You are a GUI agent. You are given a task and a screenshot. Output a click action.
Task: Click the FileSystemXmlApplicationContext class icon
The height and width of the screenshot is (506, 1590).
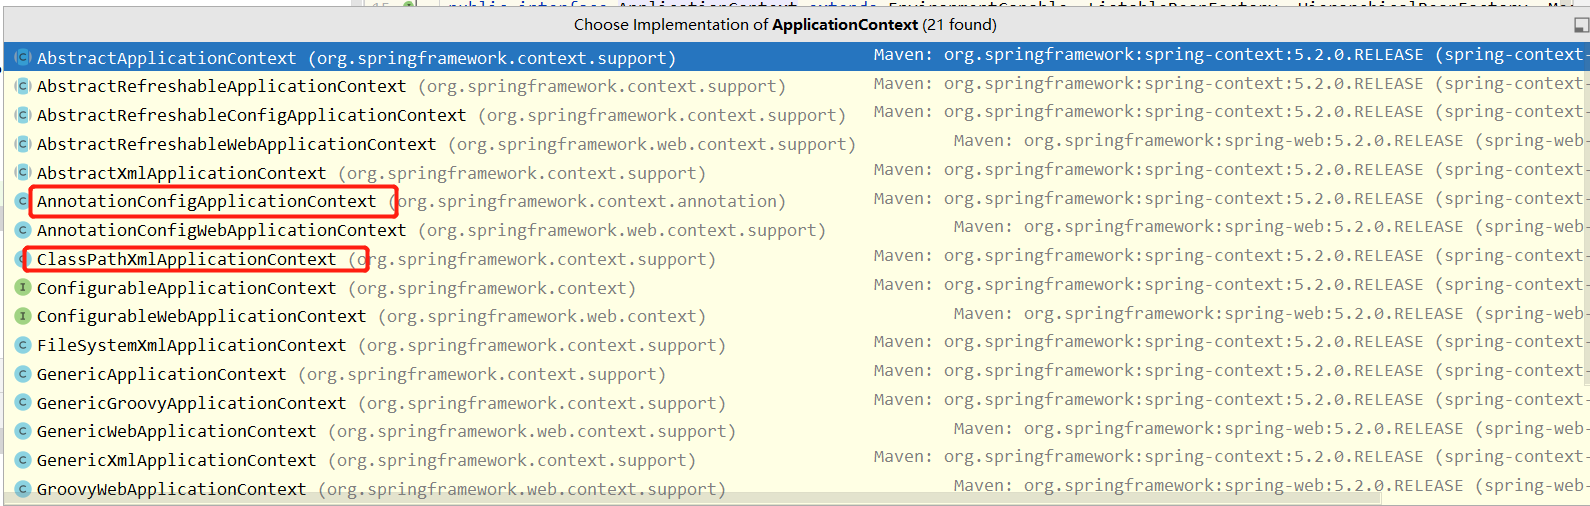click(22, 346)
